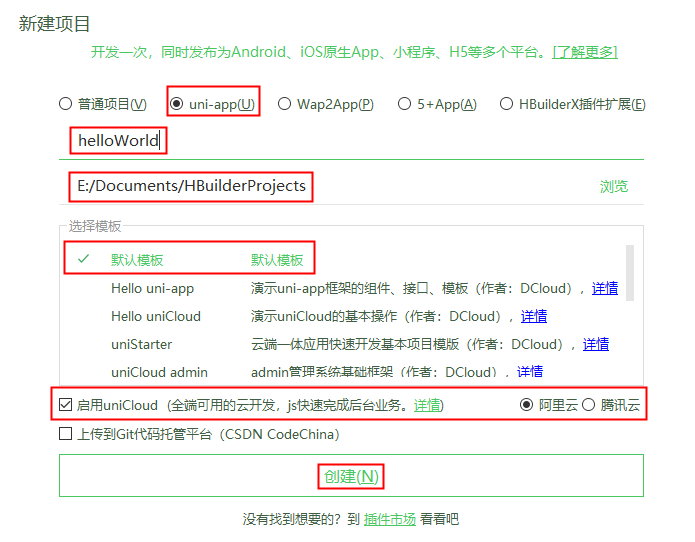
Task: Click the helloWorld project name field
Action: [x=300, y=141]
